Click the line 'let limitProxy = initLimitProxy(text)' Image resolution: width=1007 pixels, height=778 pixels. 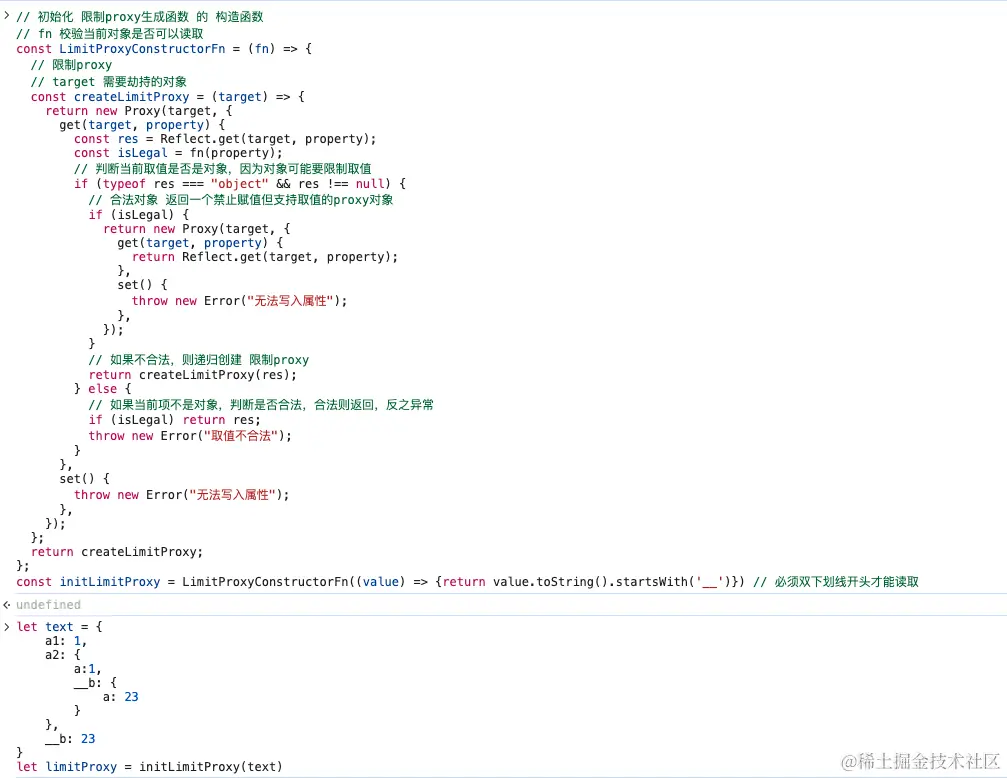(149, 766)
